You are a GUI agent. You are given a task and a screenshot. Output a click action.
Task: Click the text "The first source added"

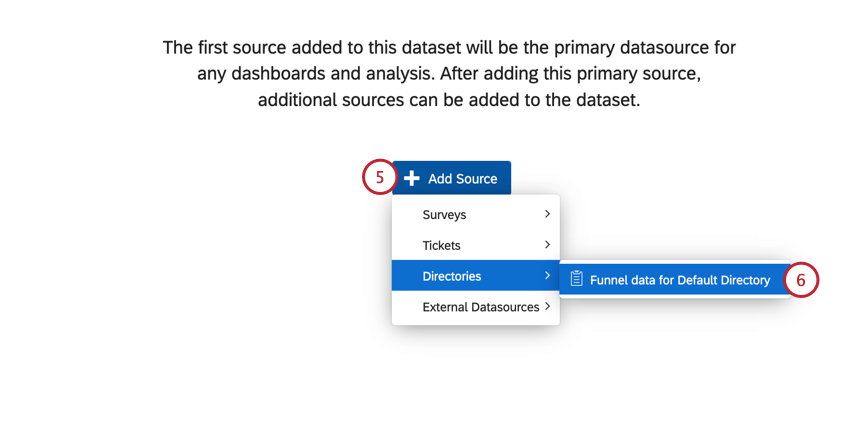254,47
